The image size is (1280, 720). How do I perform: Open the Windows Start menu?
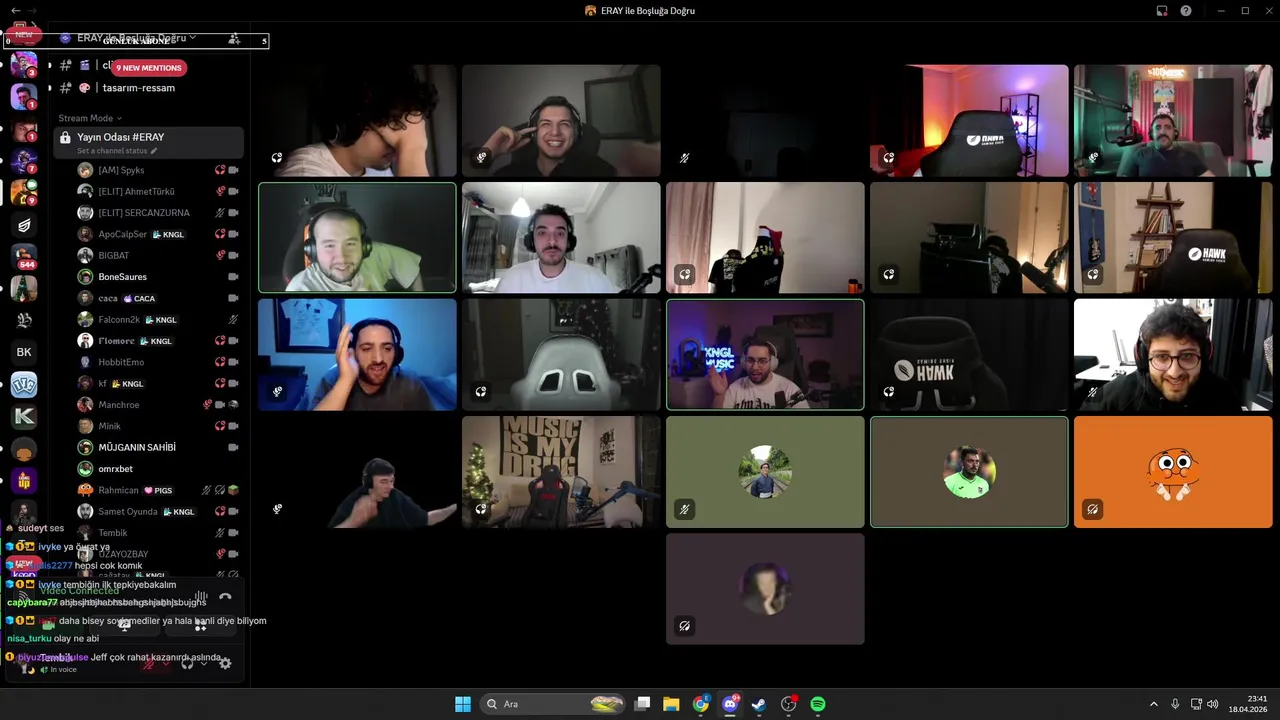point(463,704)
